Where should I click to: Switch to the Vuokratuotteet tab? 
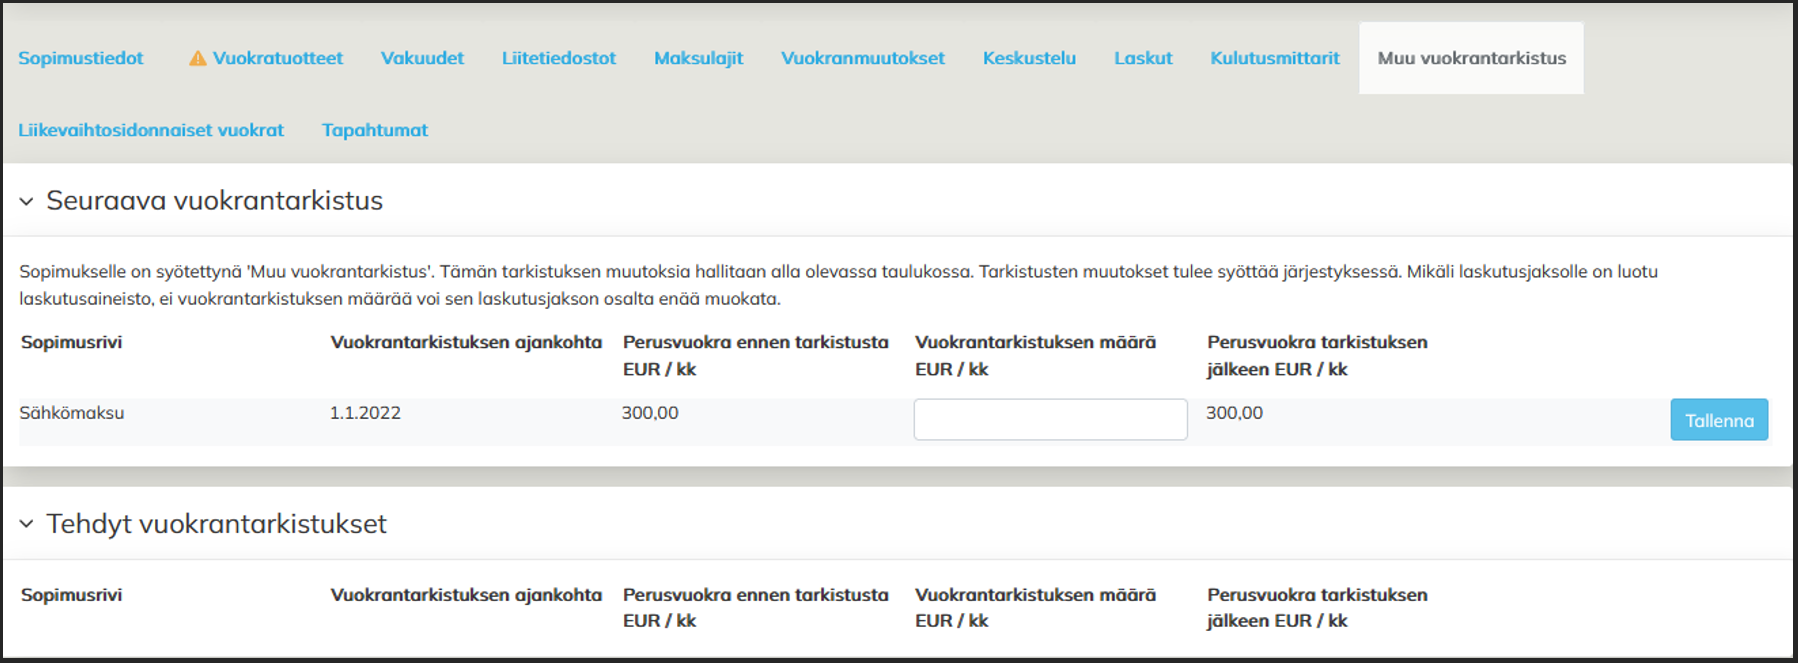pyautogui.click(x=277, y=59)
